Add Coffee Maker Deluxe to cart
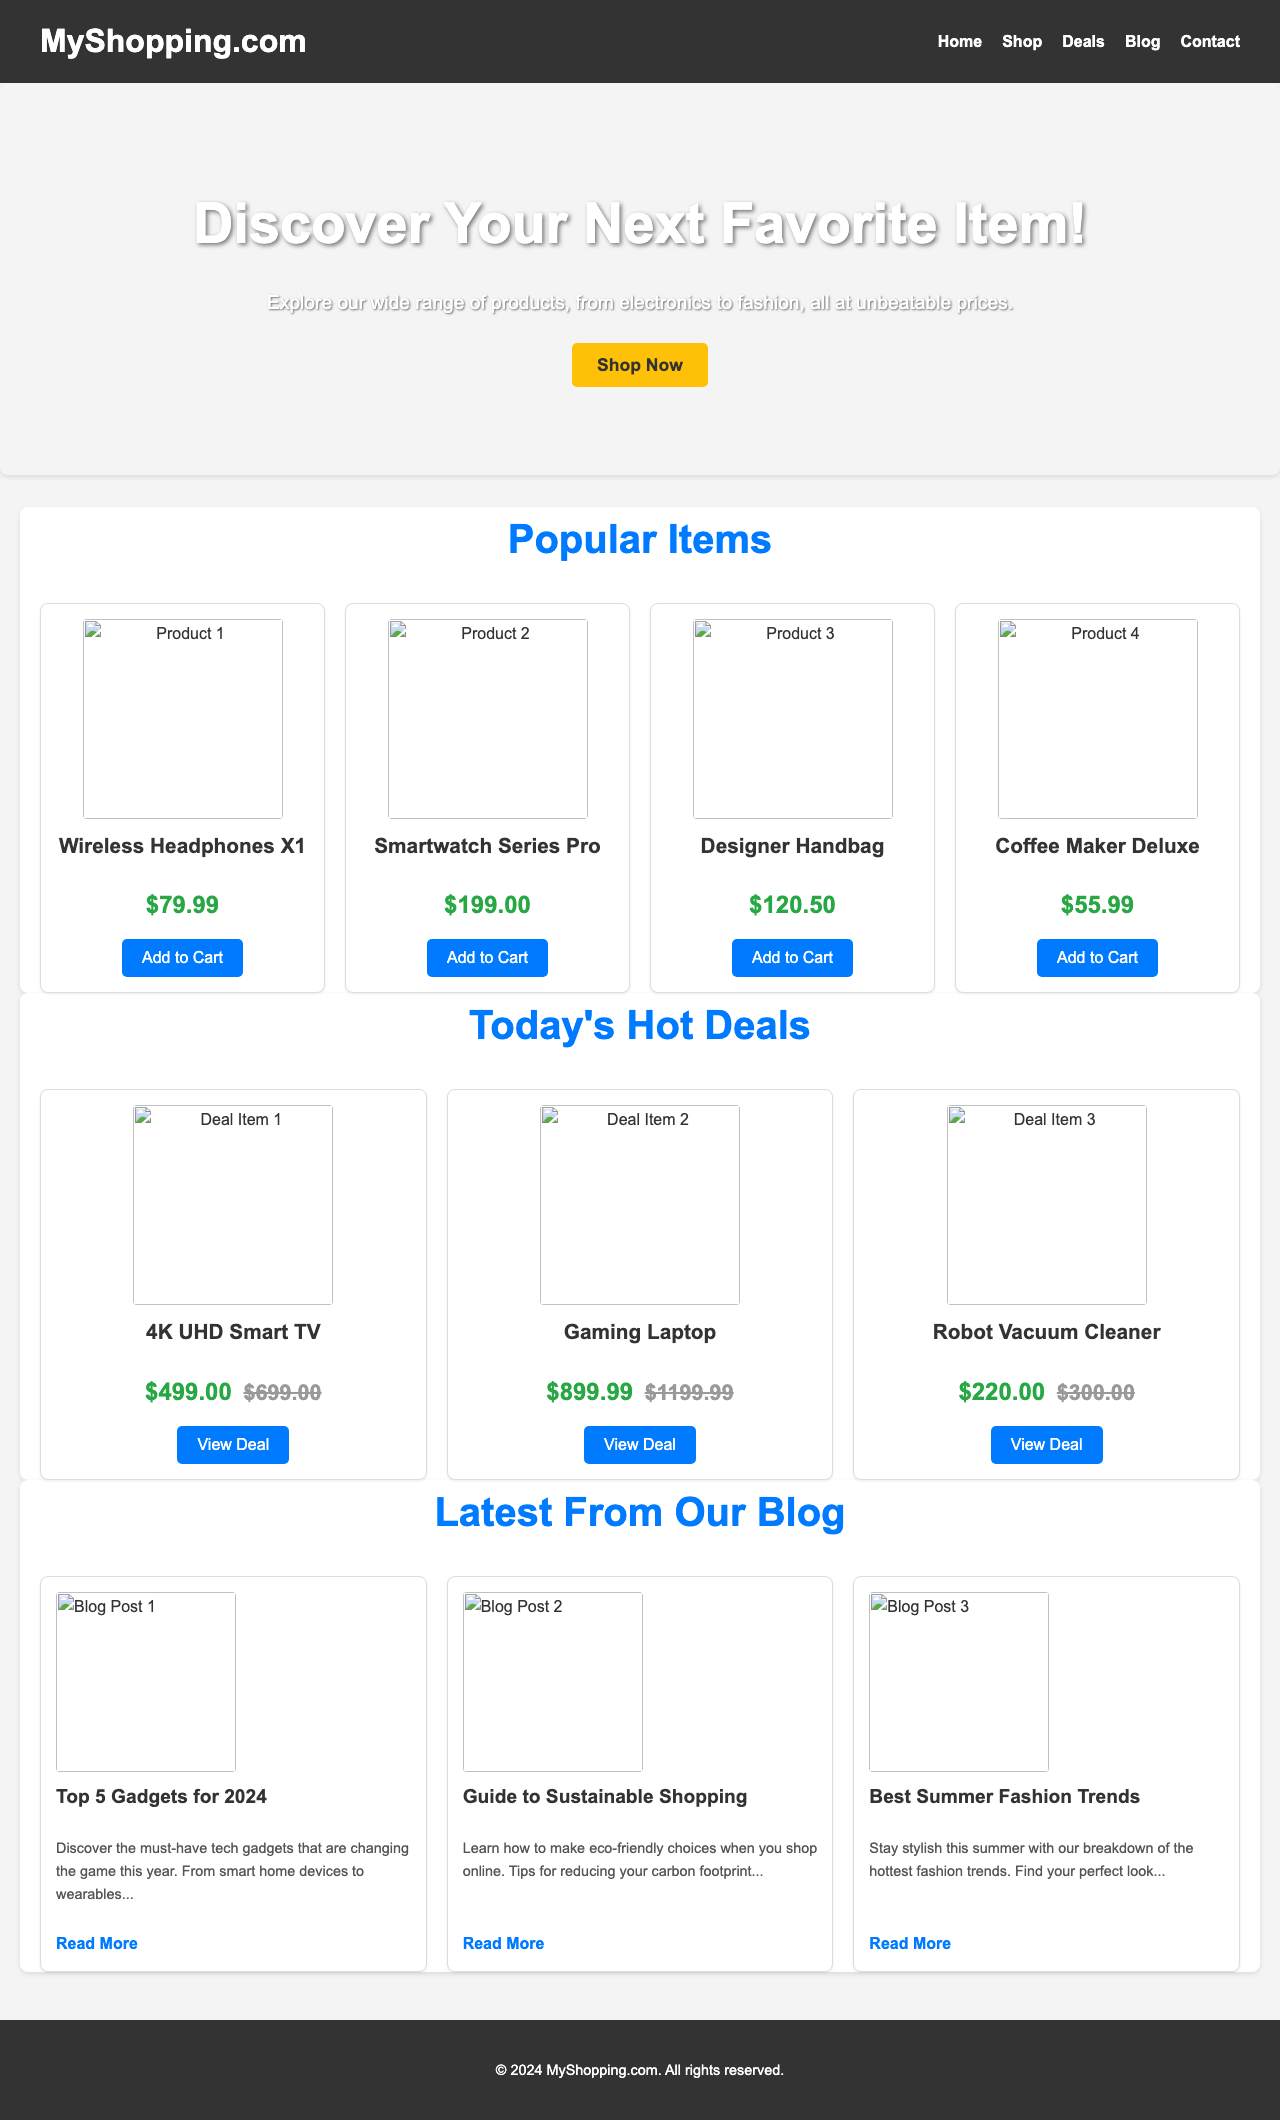 1096,957
